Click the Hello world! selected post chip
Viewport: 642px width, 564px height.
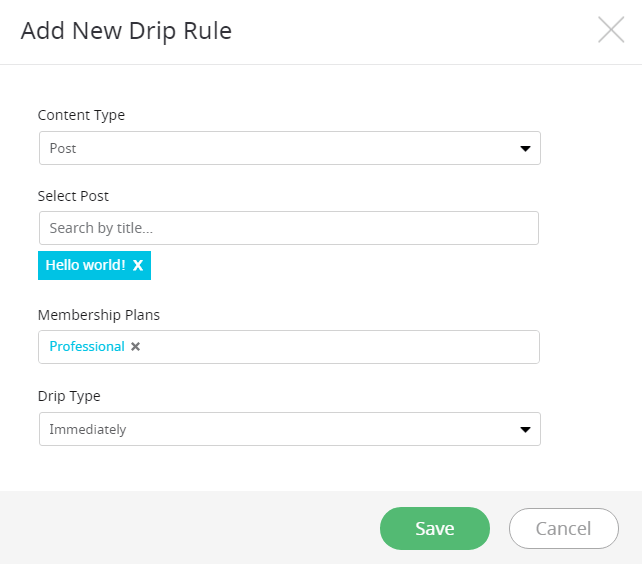(94, 265)
